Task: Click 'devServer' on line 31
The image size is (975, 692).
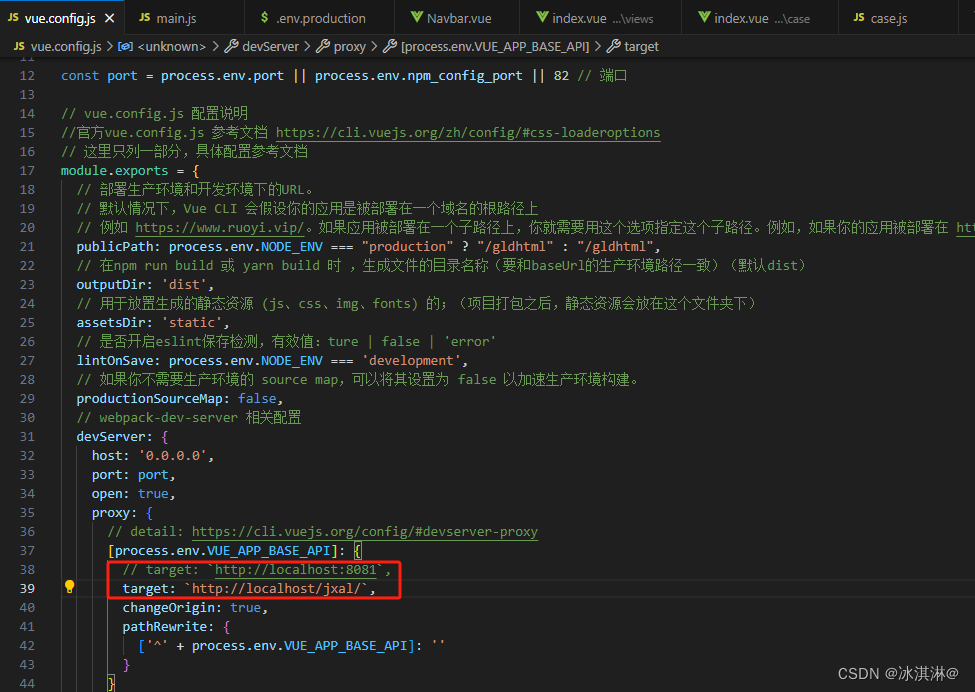Action: pos(111,436)
